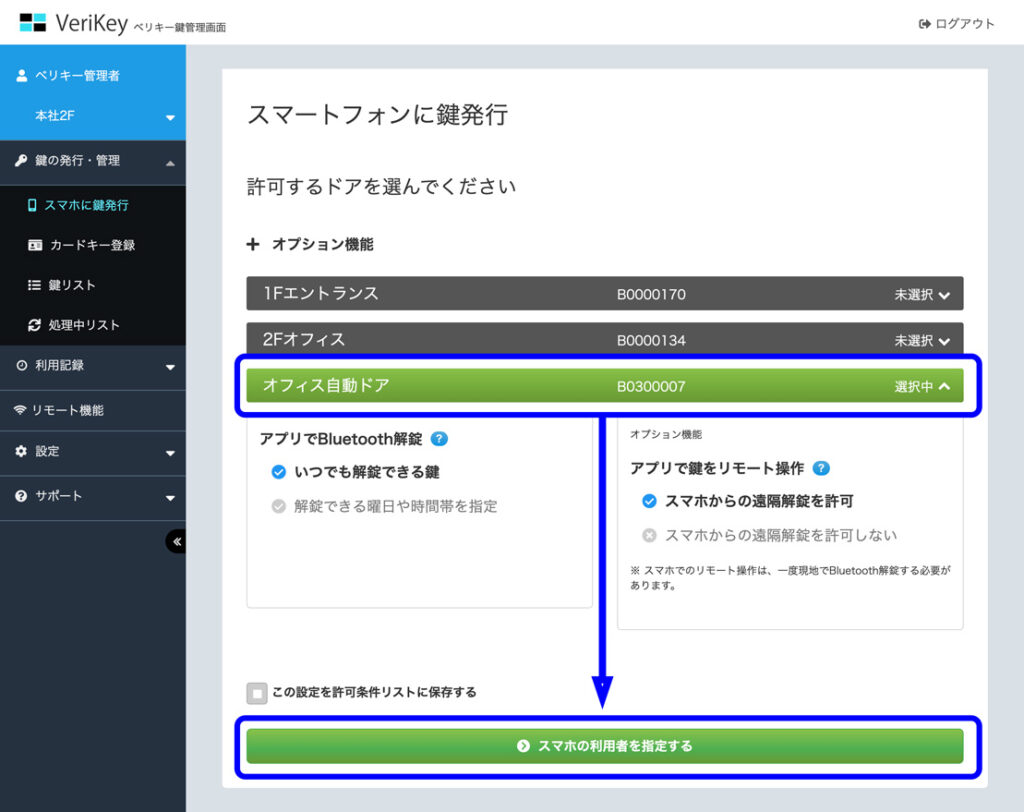
Task: Click the VeriKey logo icon
Action: tap(33, 22)
